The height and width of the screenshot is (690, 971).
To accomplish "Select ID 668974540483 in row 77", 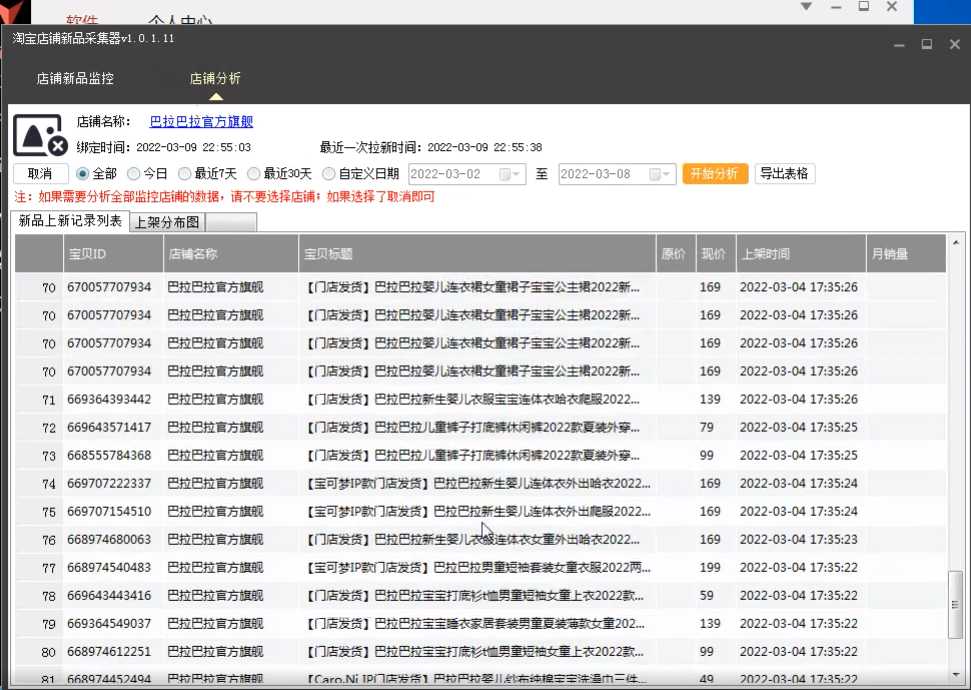I will tap(109, 567).
